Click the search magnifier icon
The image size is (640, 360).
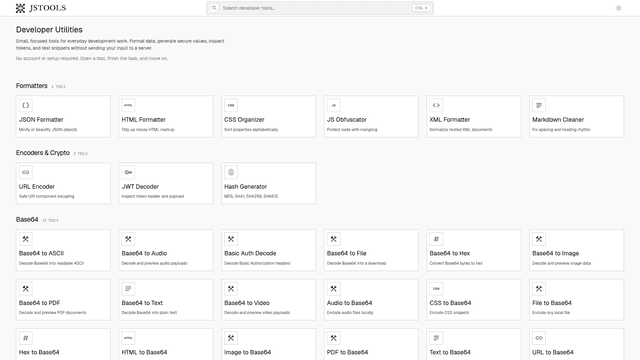tap(214, 8)
